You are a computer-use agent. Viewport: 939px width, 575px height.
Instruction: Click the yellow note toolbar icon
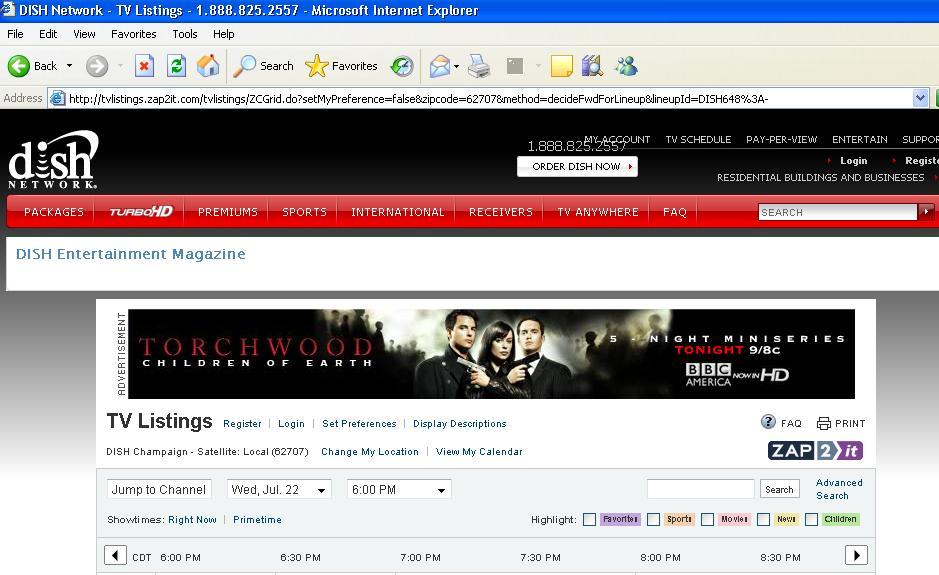[561, 66]
